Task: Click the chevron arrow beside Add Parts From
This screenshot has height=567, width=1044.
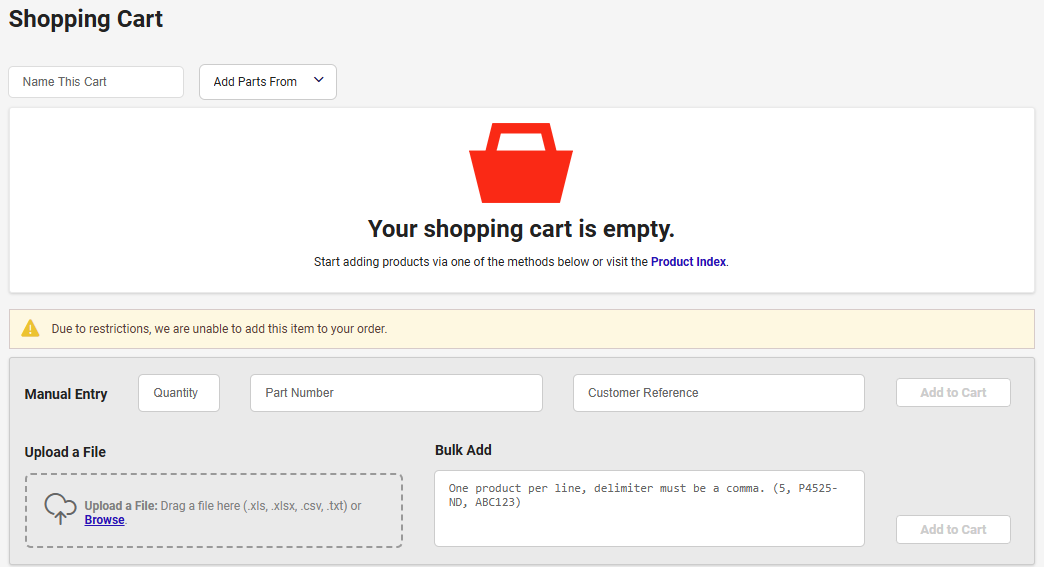Action: [319, 81]
